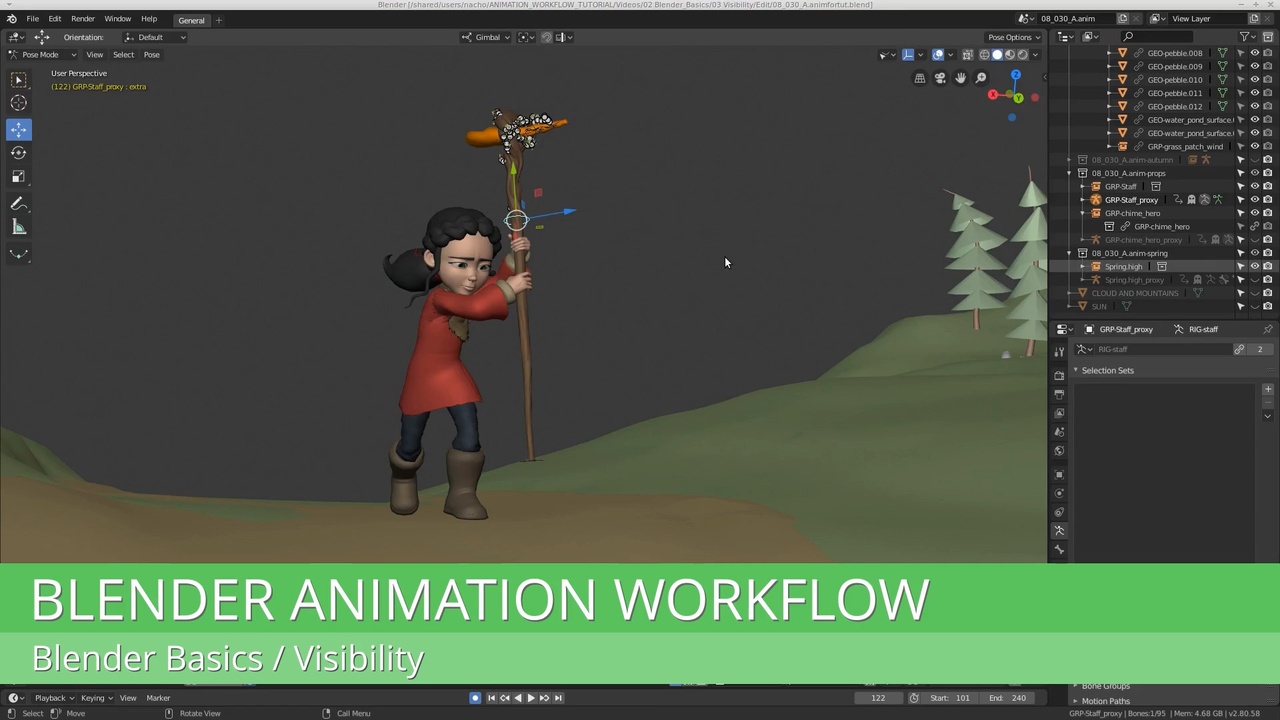This screenshot has width=1280, height=720.
Task: Pin the properties editor context
Action: 1267,329
